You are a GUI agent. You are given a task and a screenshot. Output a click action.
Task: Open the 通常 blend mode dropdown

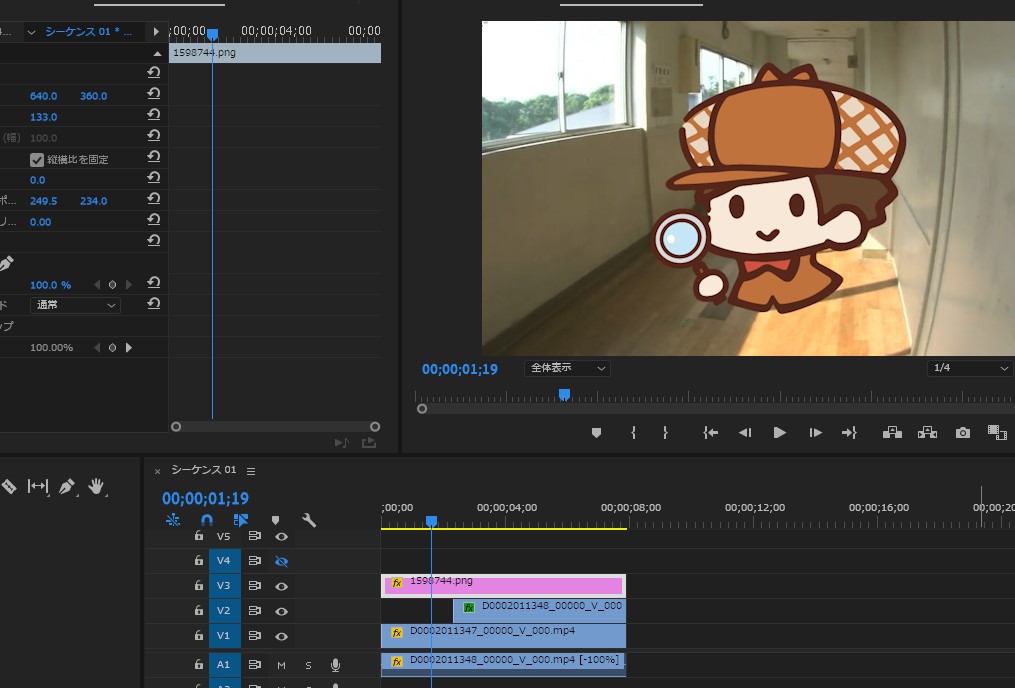[74, 304]
